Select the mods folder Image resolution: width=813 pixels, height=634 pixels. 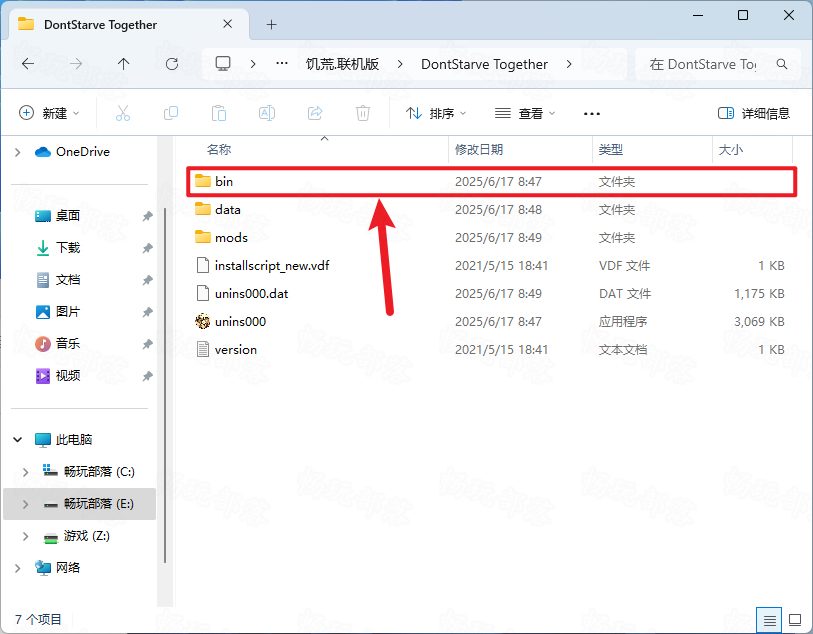pos(491,237)
